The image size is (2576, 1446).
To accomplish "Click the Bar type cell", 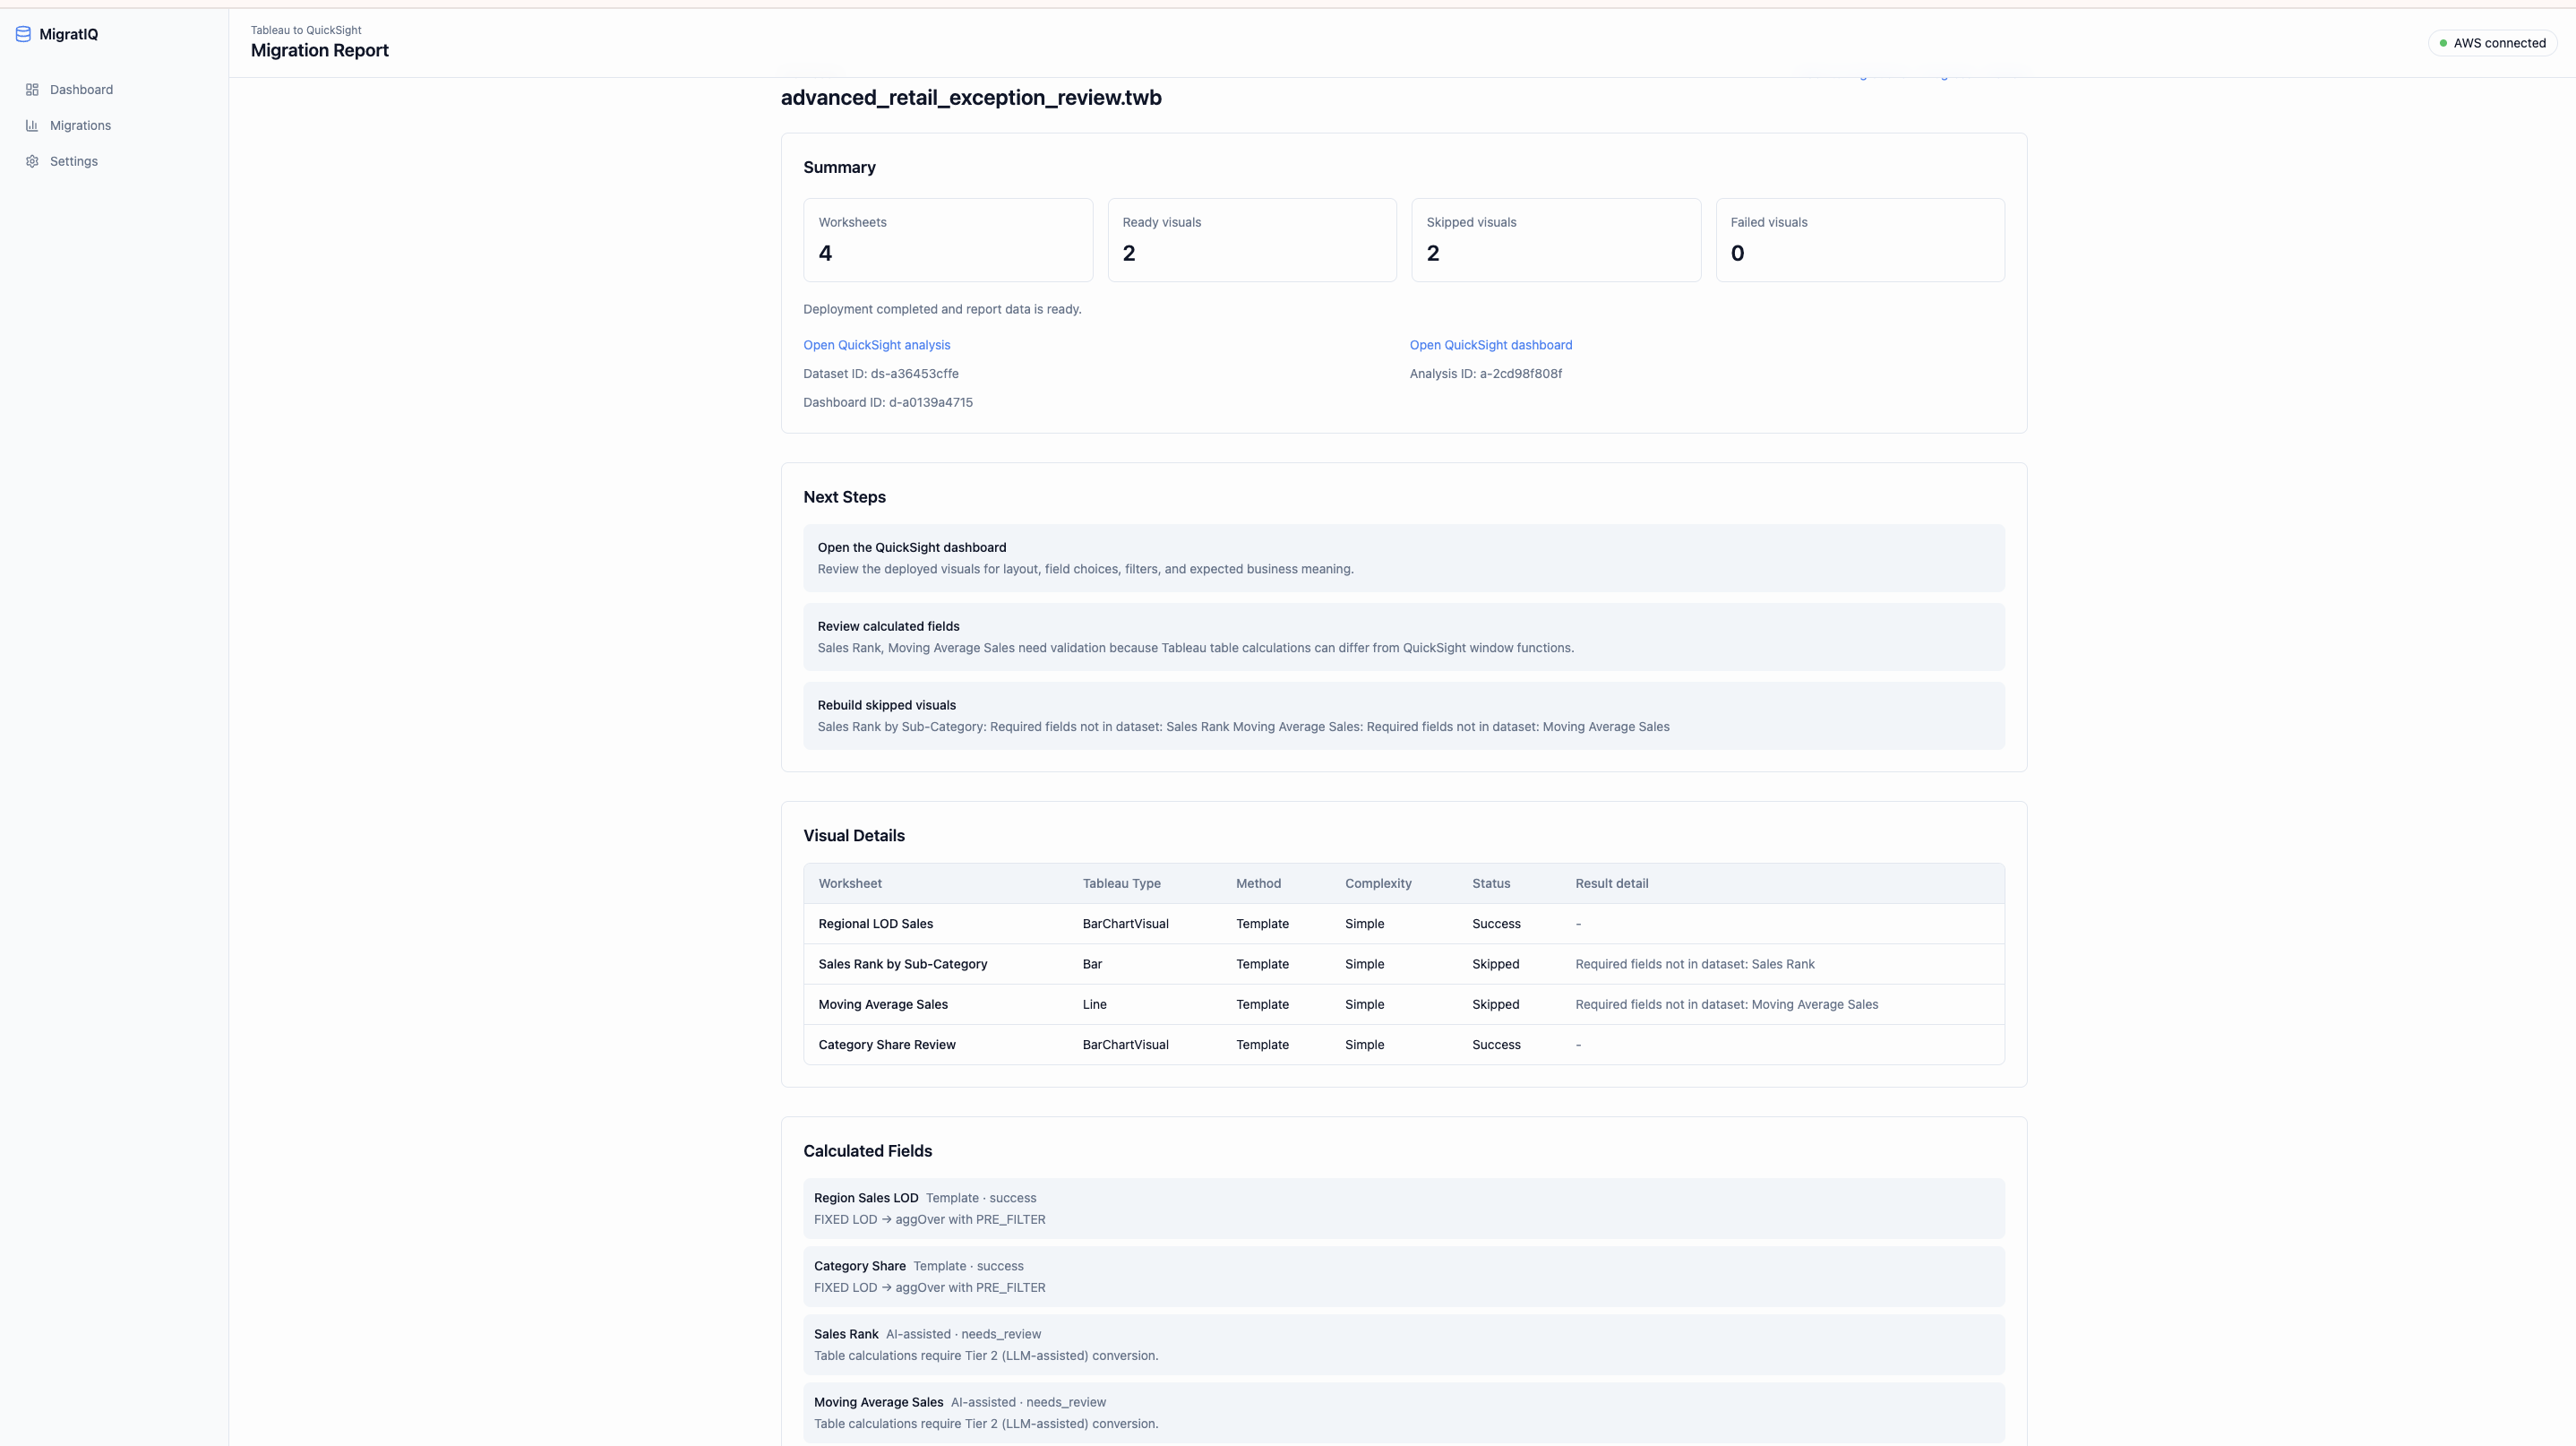I will [x=1092, y=964].
